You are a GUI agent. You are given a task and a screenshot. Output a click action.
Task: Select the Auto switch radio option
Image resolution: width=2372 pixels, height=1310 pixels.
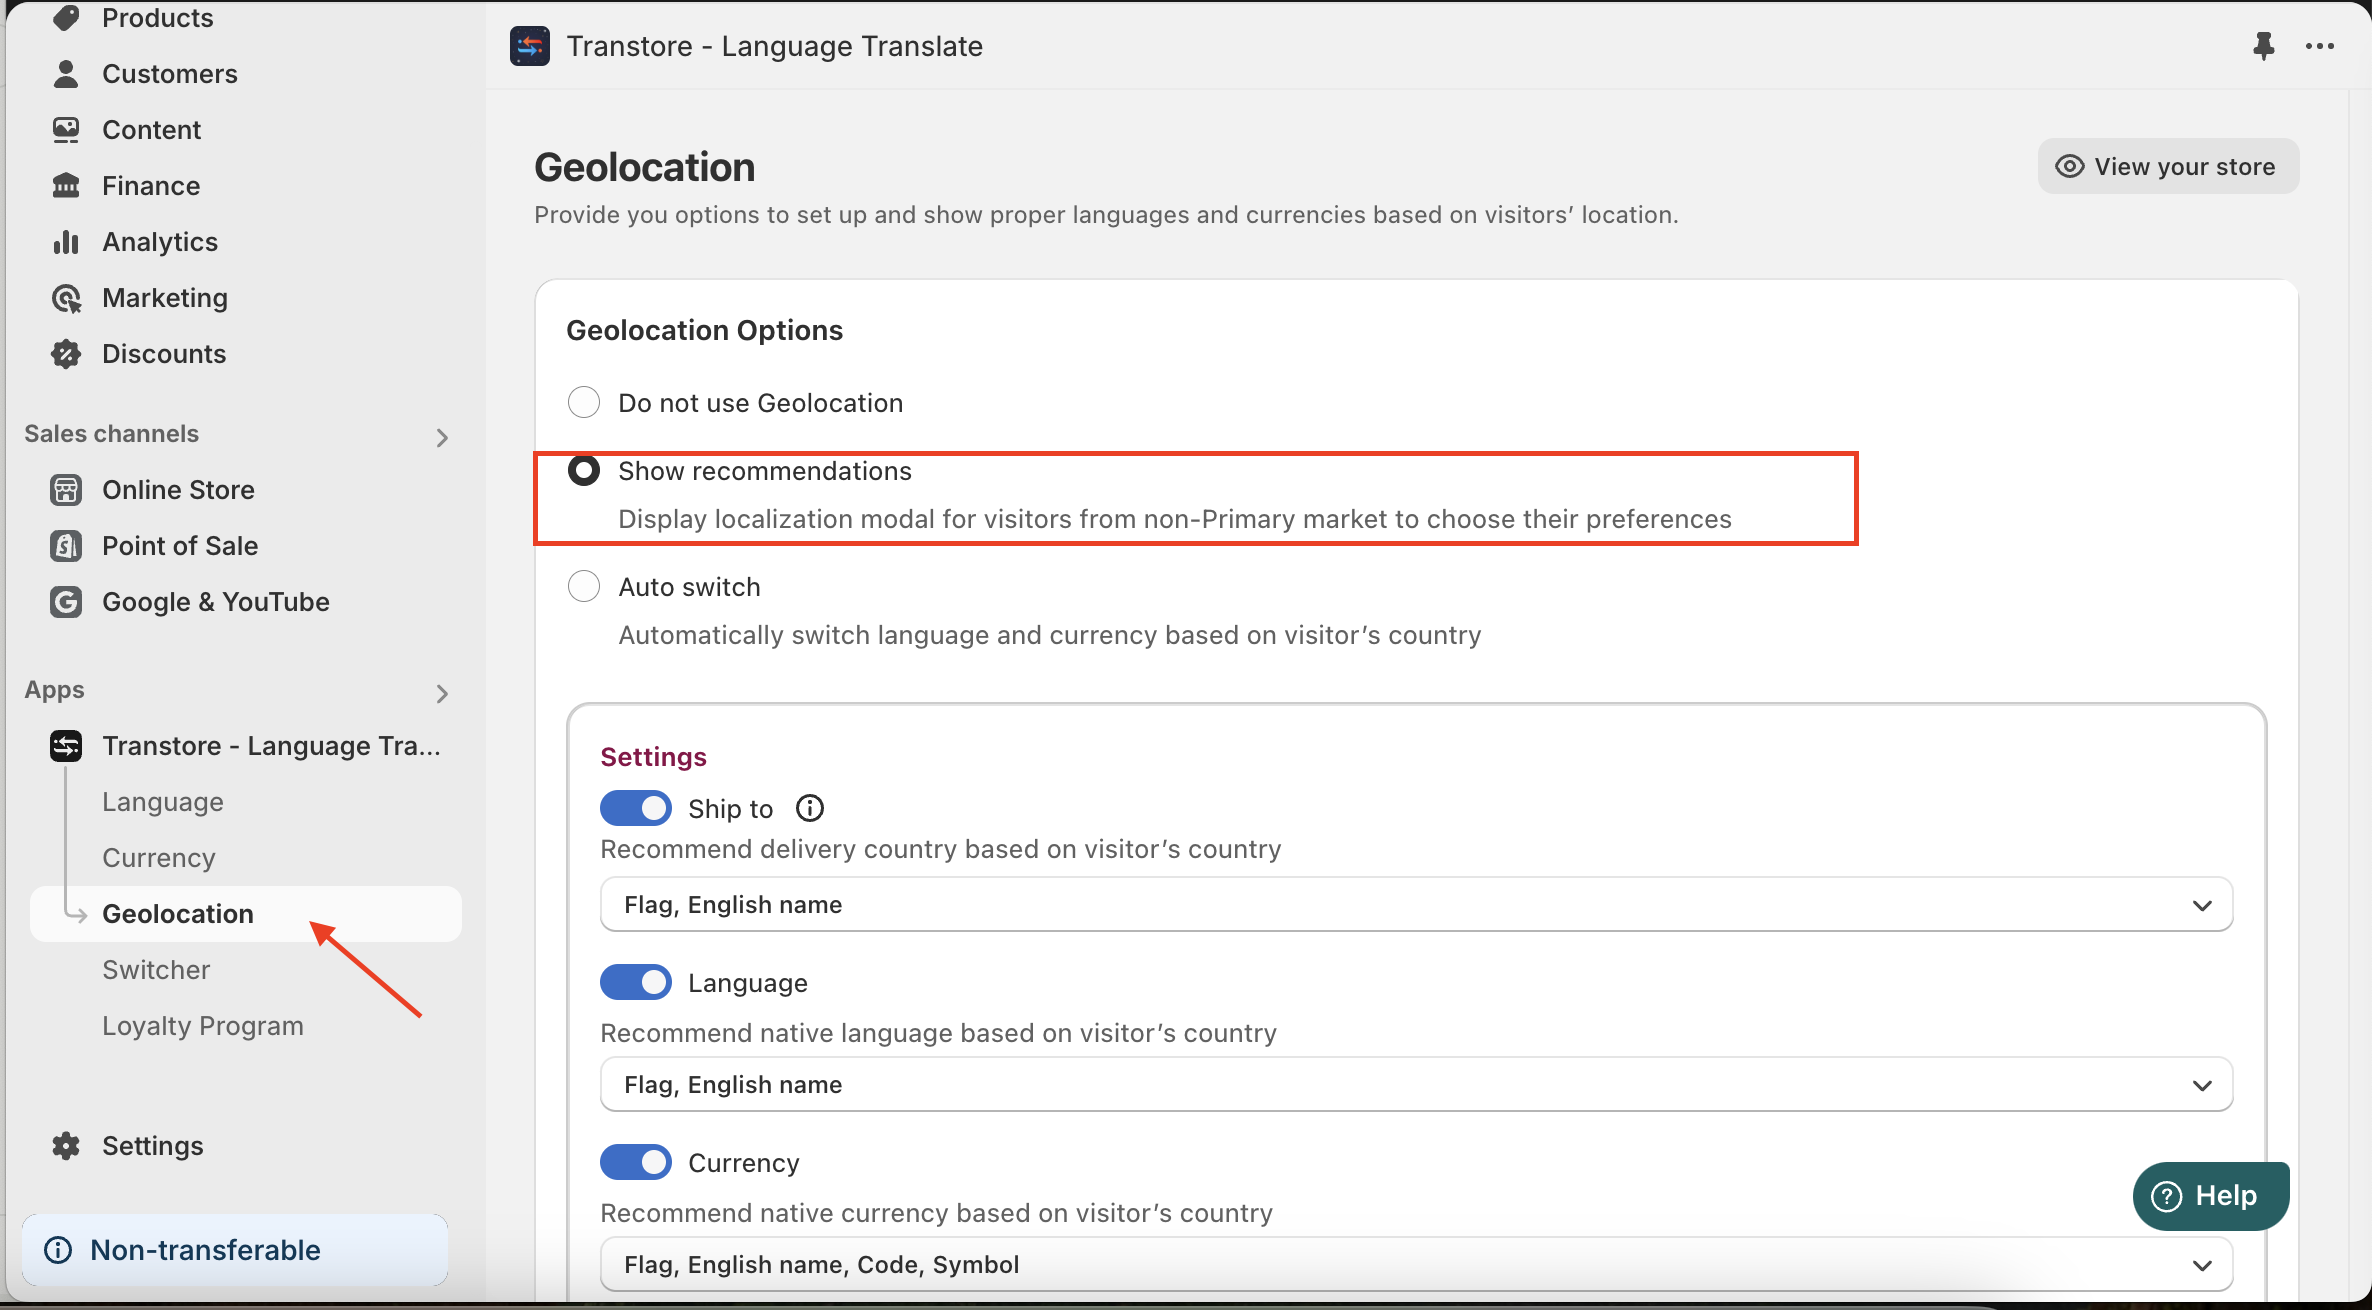[x=584, y=587]
